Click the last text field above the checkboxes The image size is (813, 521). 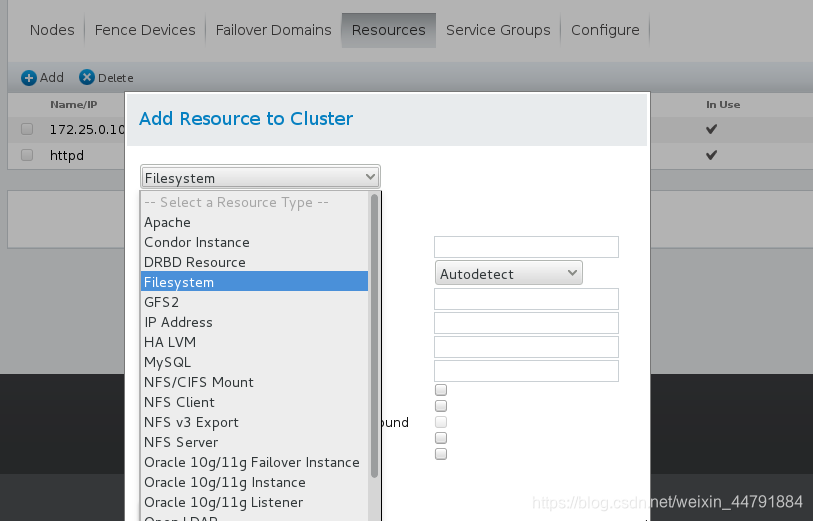[526, 371]
